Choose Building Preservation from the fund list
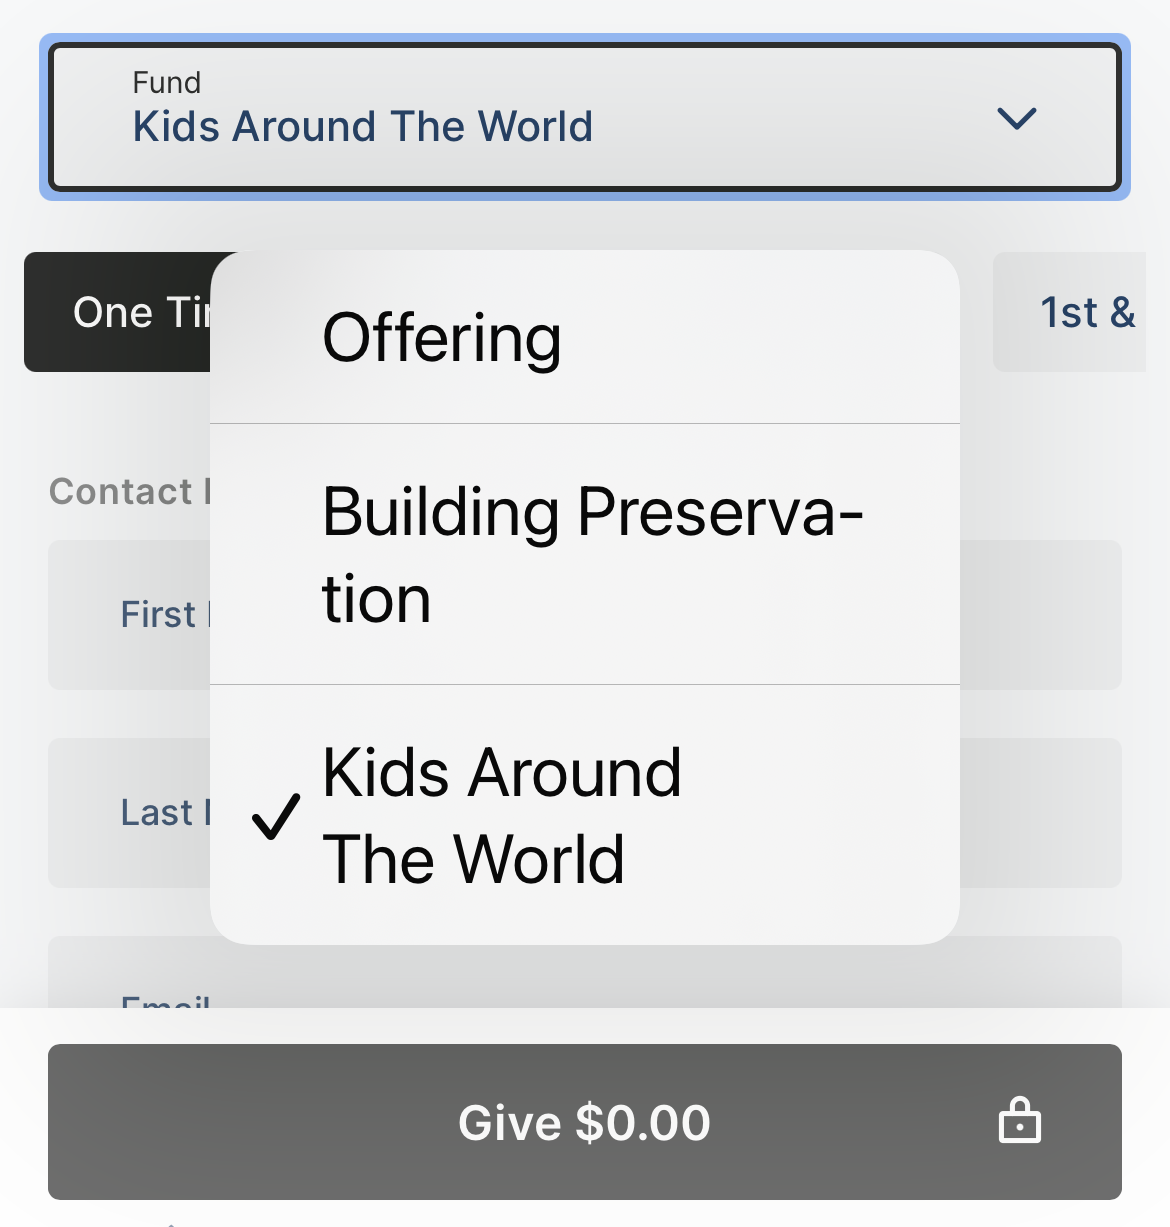Image resolution: width=1170 pixels, height=1227 pixels. point(584,555)
